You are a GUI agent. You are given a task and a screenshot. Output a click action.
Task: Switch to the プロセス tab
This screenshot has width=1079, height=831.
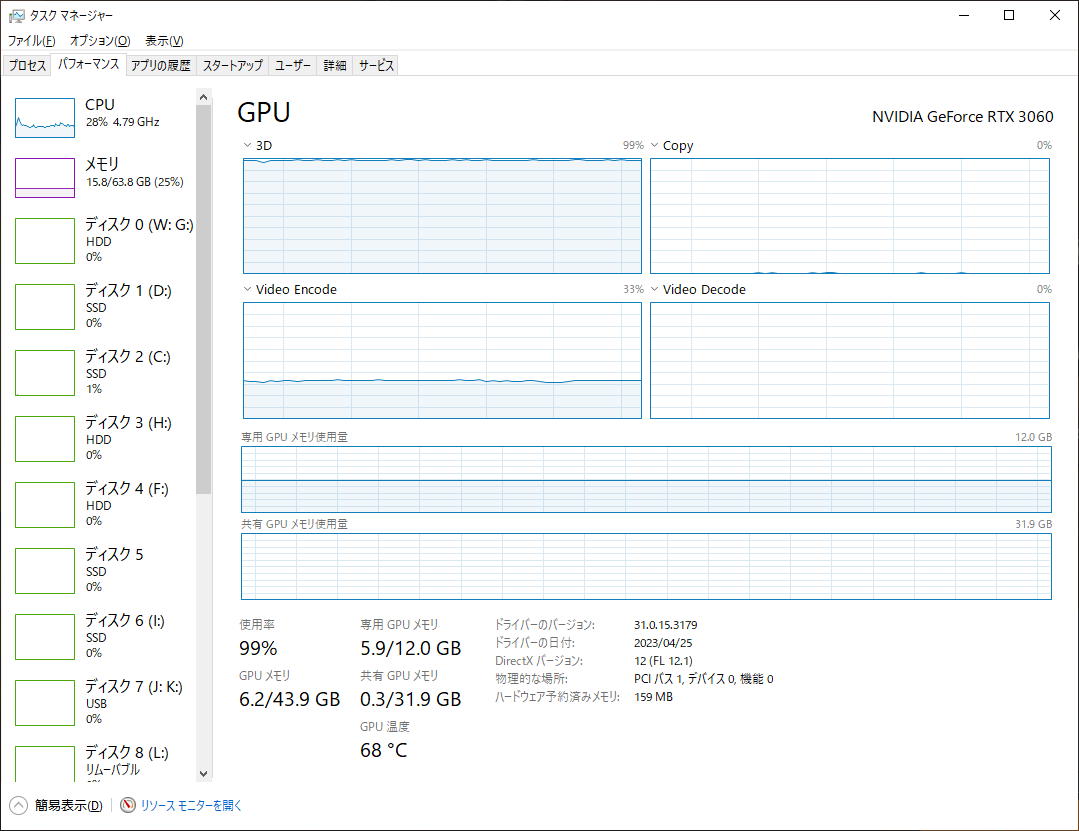(x=28, y=66)
